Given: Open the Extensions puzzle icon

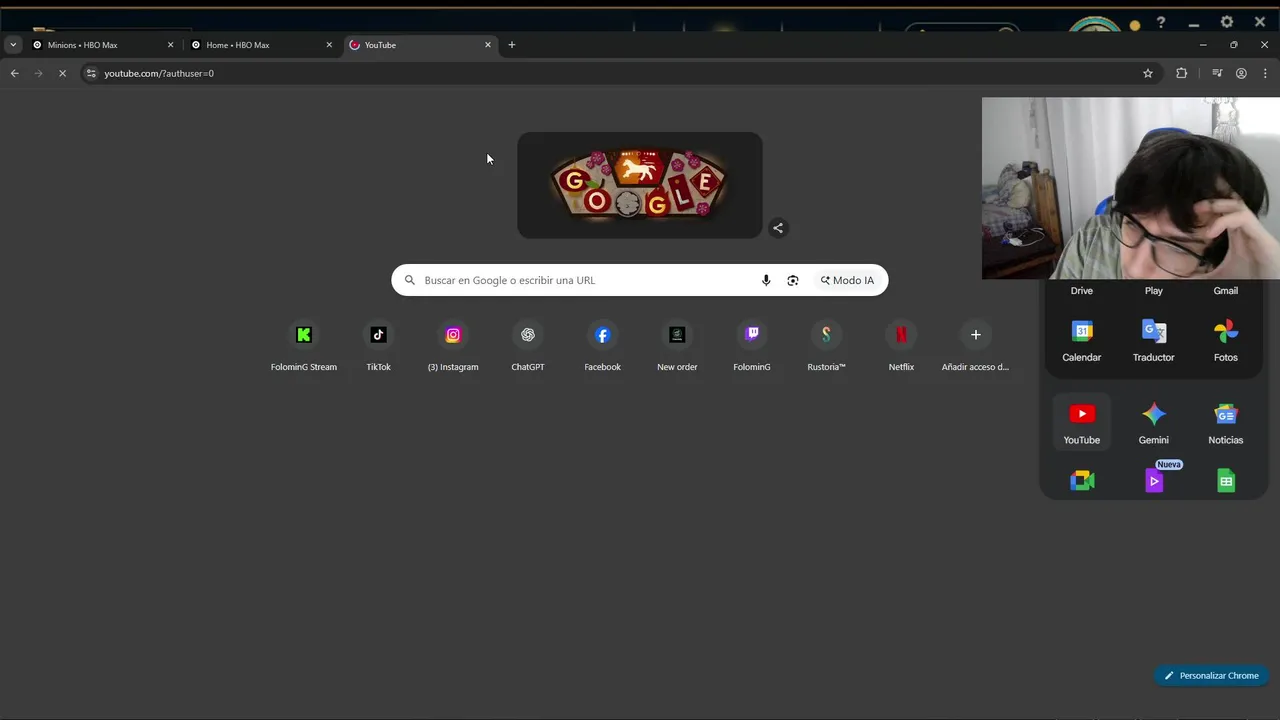Looking at the screenshot, I should (x=1182, y=73).
